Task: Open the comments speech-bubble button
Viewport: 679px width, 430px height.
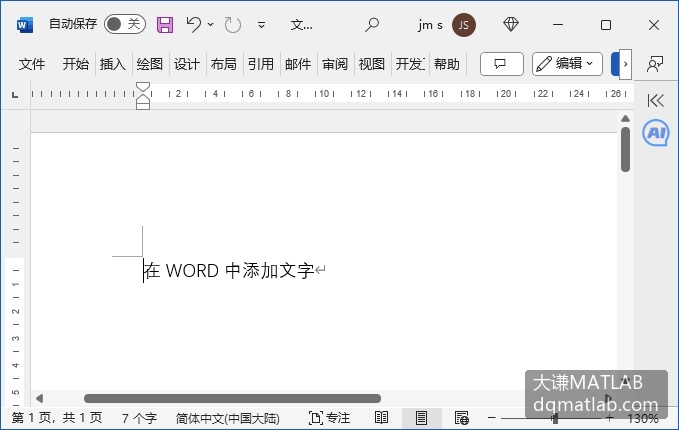Action: pos(501,64)
